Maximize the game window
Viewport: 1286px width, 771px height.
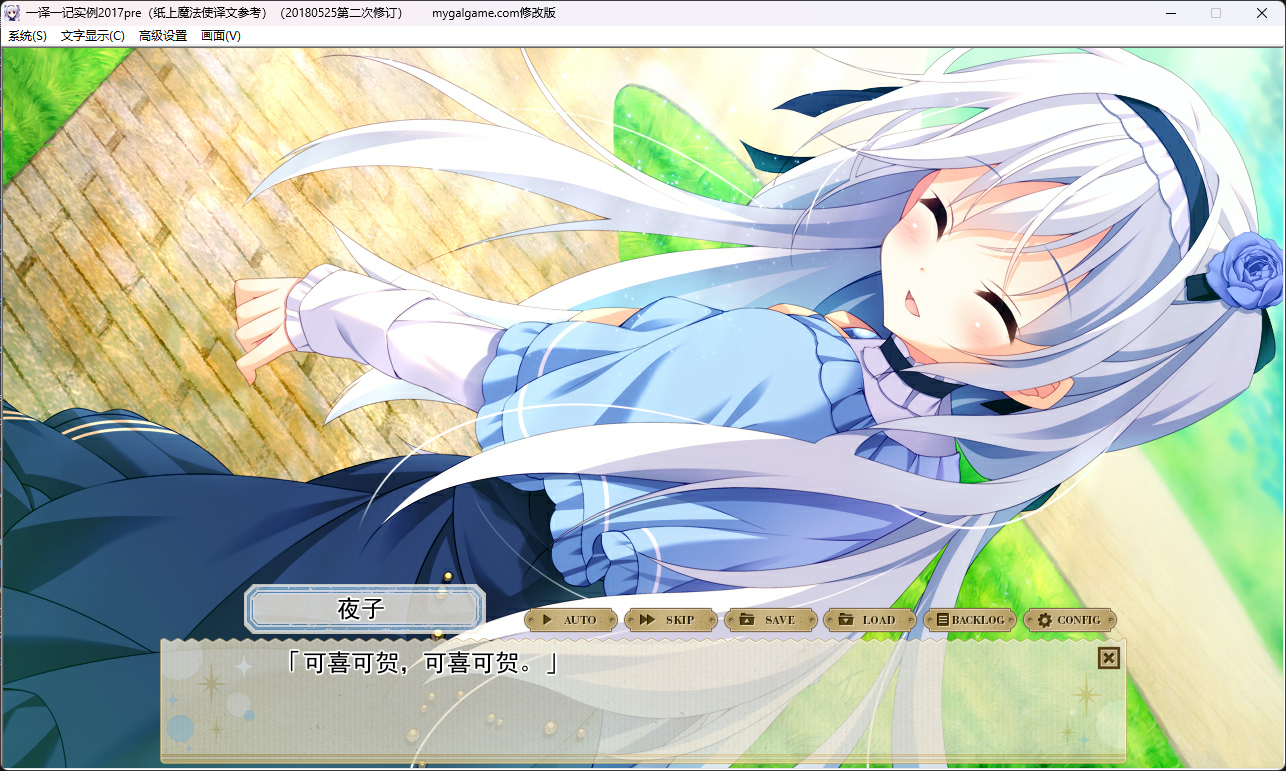point(1216,13)
